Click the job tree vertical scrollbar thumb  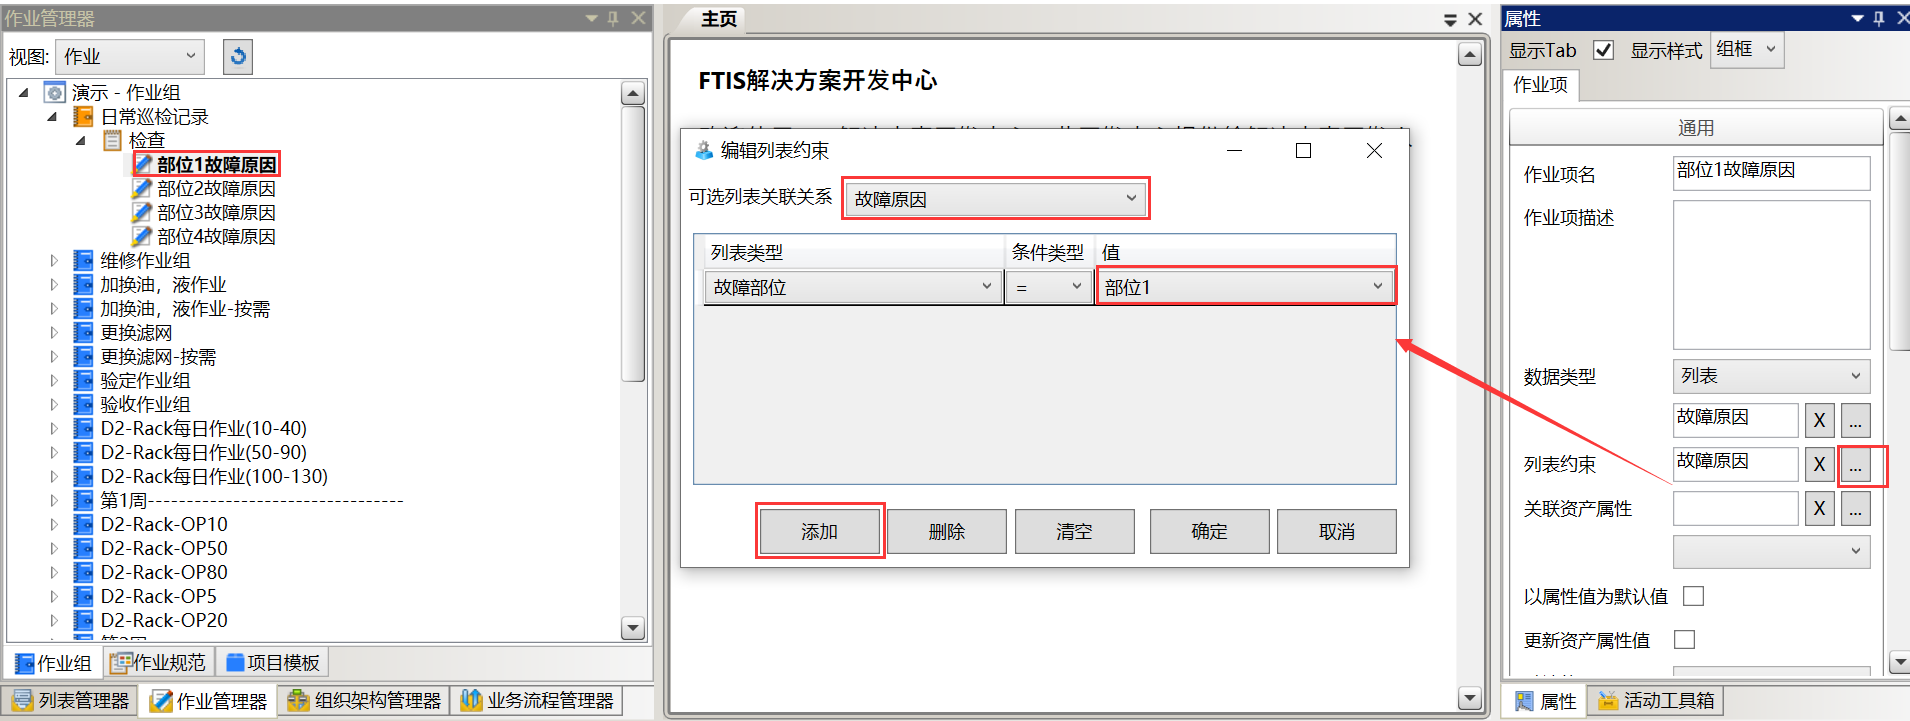click(x=633, y=245)
